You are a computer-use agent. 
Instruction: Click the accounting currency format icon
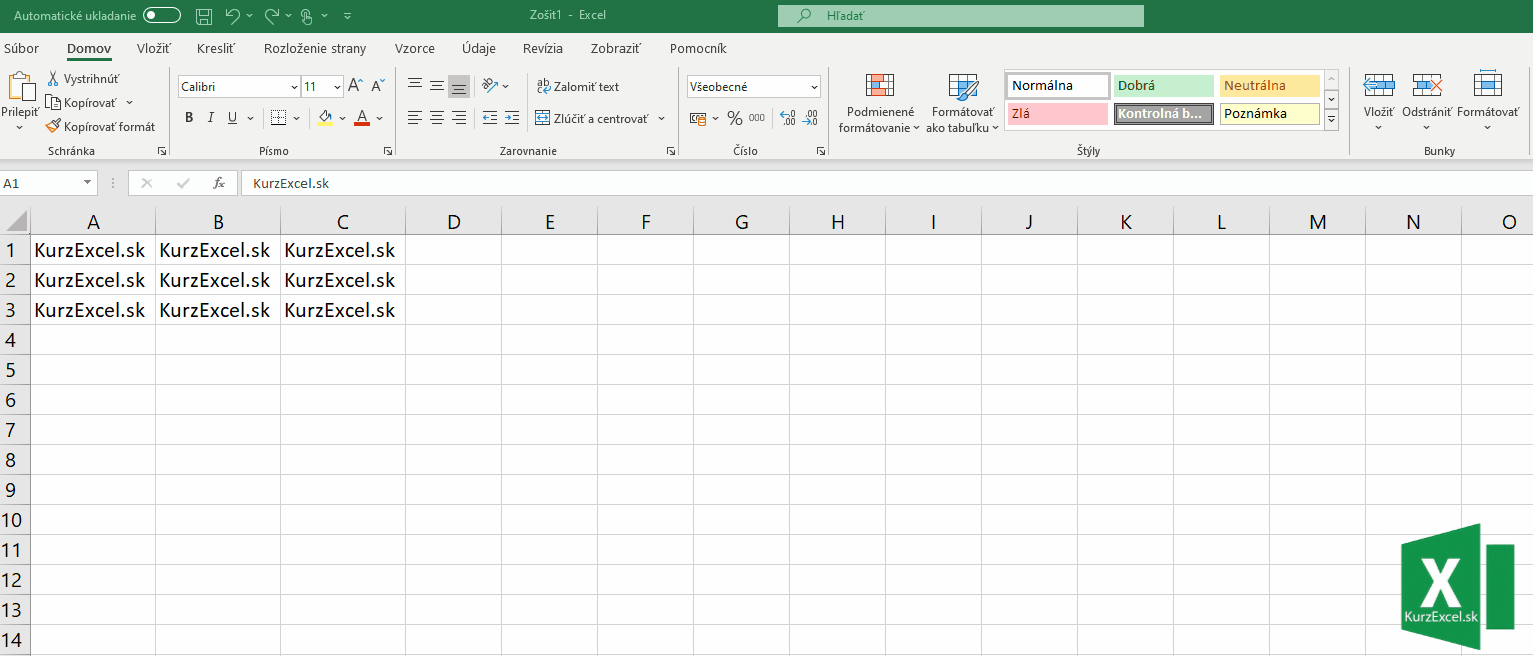pyautogui.click(x=699, y=118)
